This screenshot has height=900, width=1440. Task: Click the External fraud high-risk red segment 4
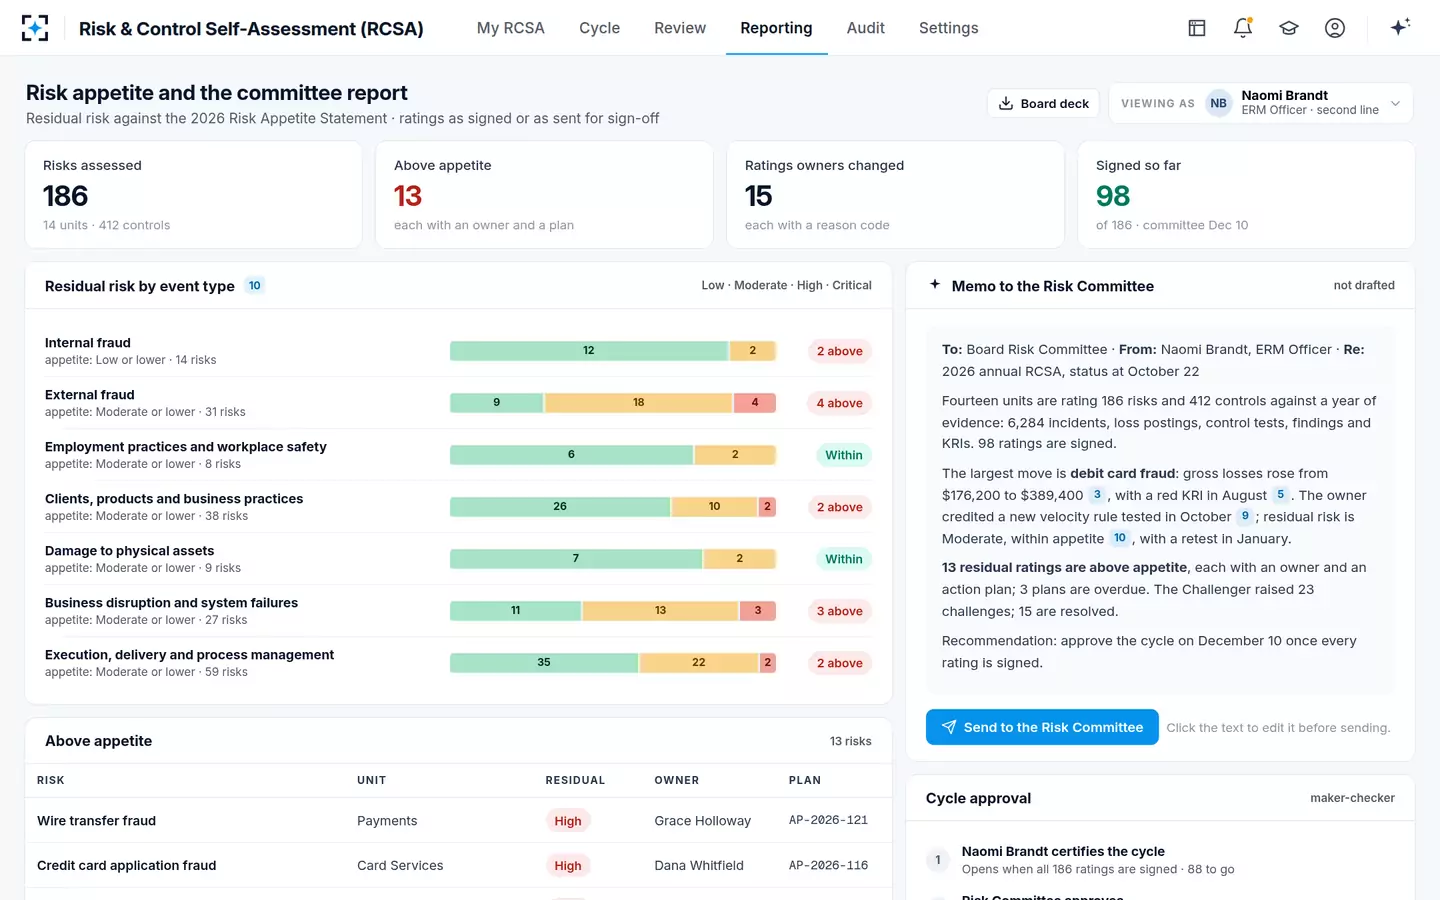coord(755,403)
